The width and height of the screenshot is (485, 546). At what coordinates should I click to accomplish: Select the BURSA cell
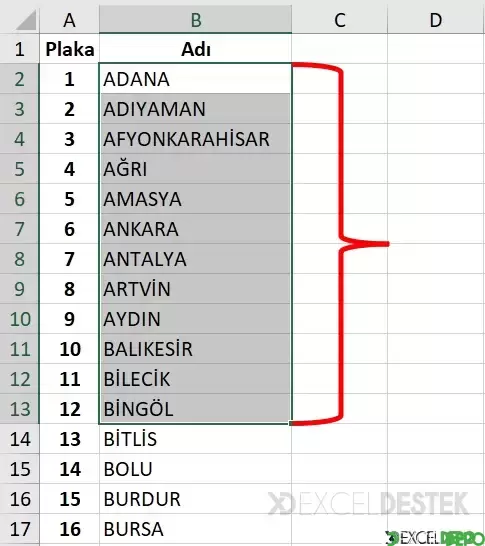tap(195, 529)
